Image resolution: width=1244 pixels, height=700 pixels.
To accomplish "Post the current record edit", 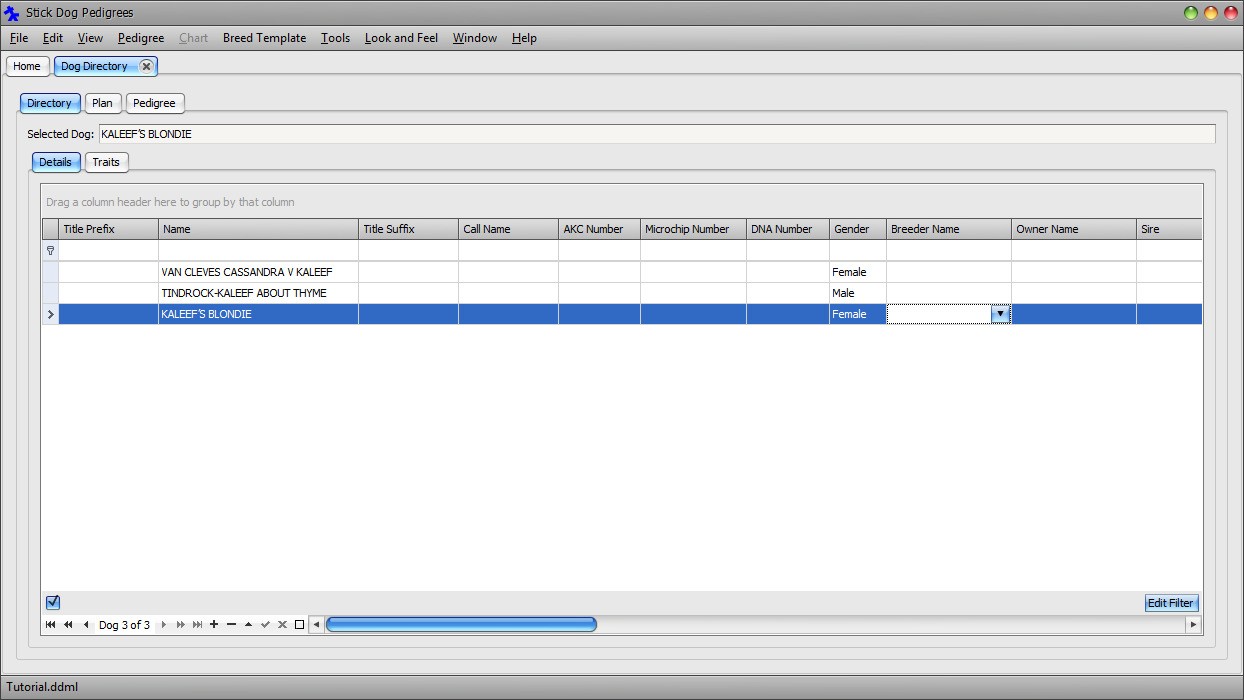I will [265, 625].
